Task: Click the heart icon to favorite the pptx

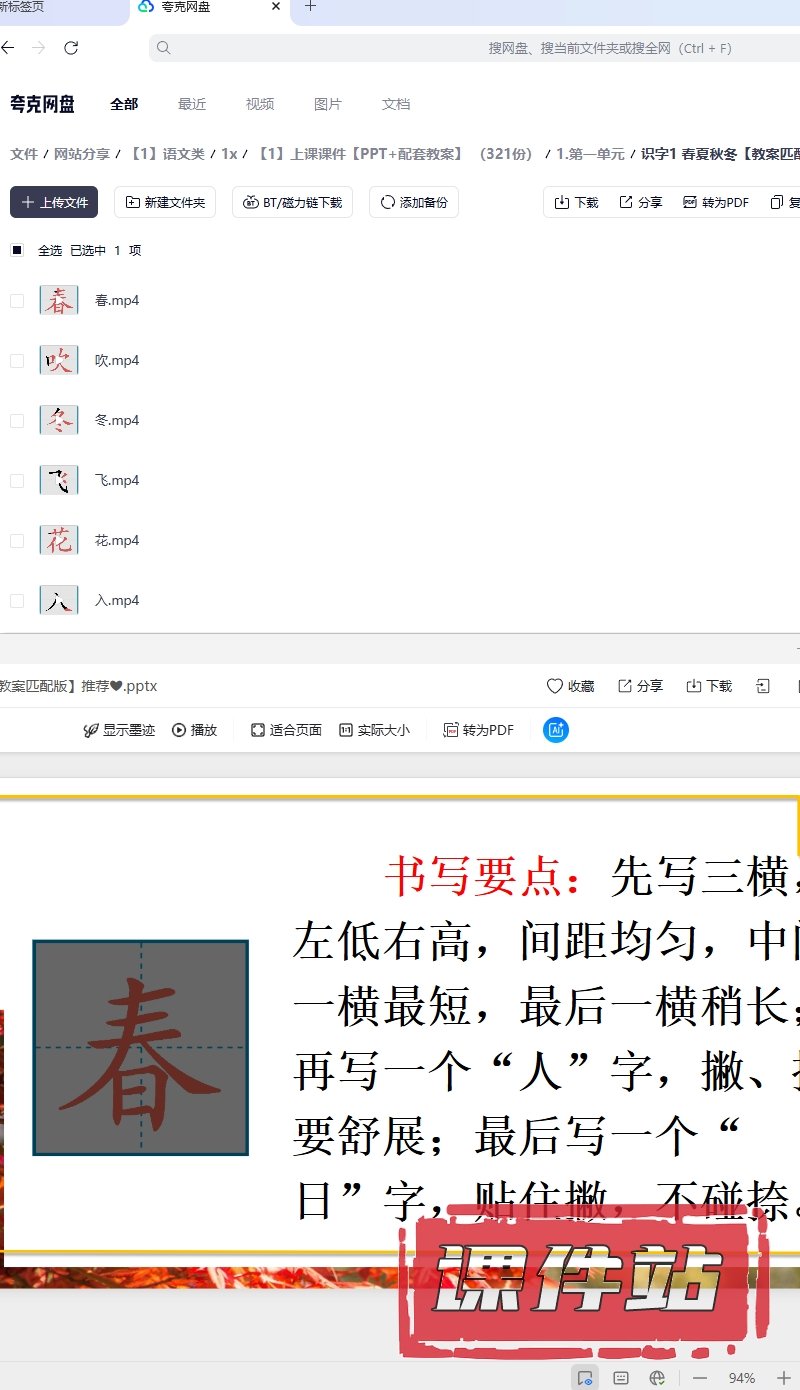Action: coord(555,686)
